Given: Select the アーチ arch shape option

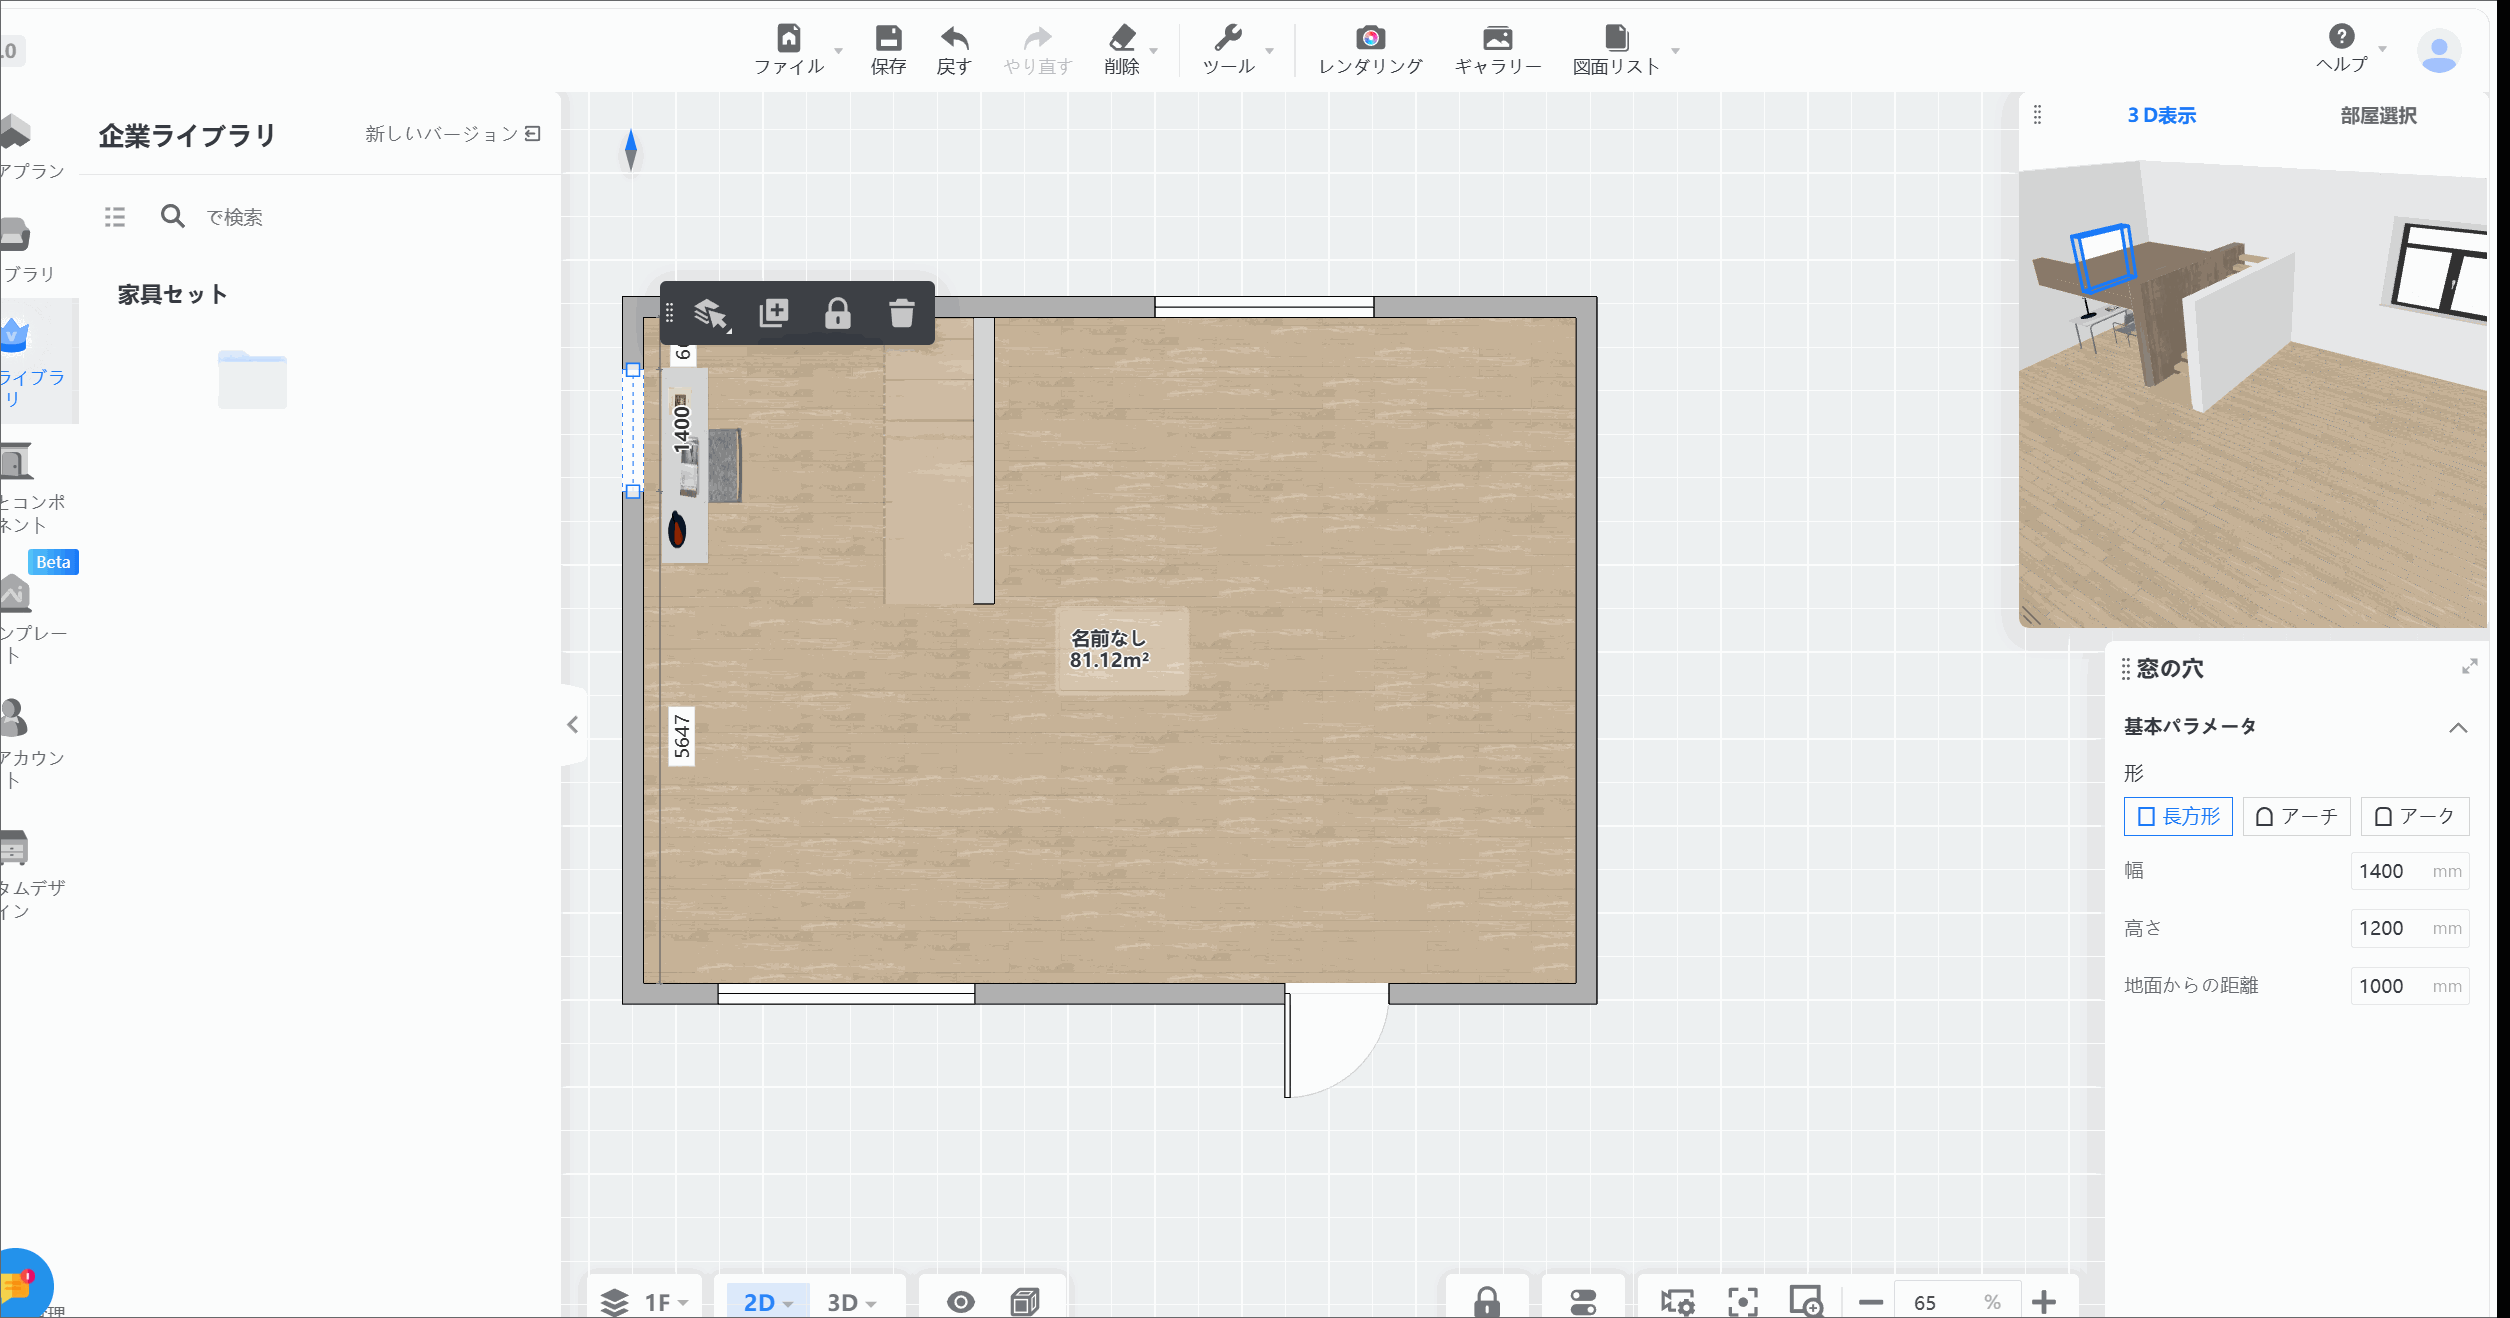Looking at the screenshot, I should pos(2297,816).
